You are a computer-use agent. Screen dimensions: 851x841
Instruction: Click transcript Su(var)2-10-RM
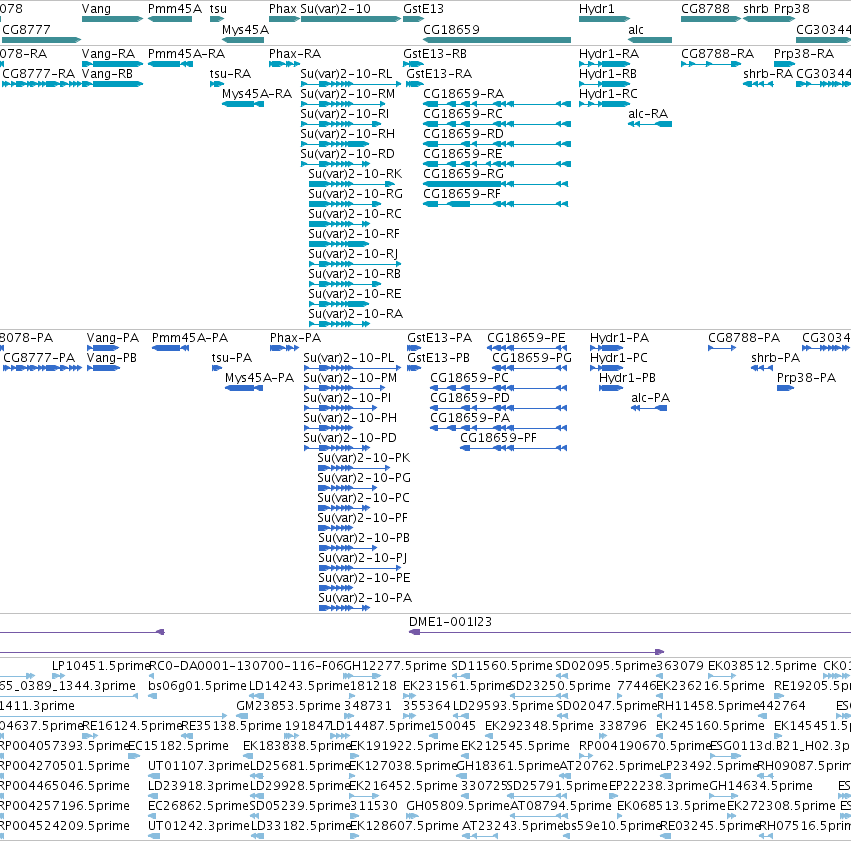(x=344, y=104)
